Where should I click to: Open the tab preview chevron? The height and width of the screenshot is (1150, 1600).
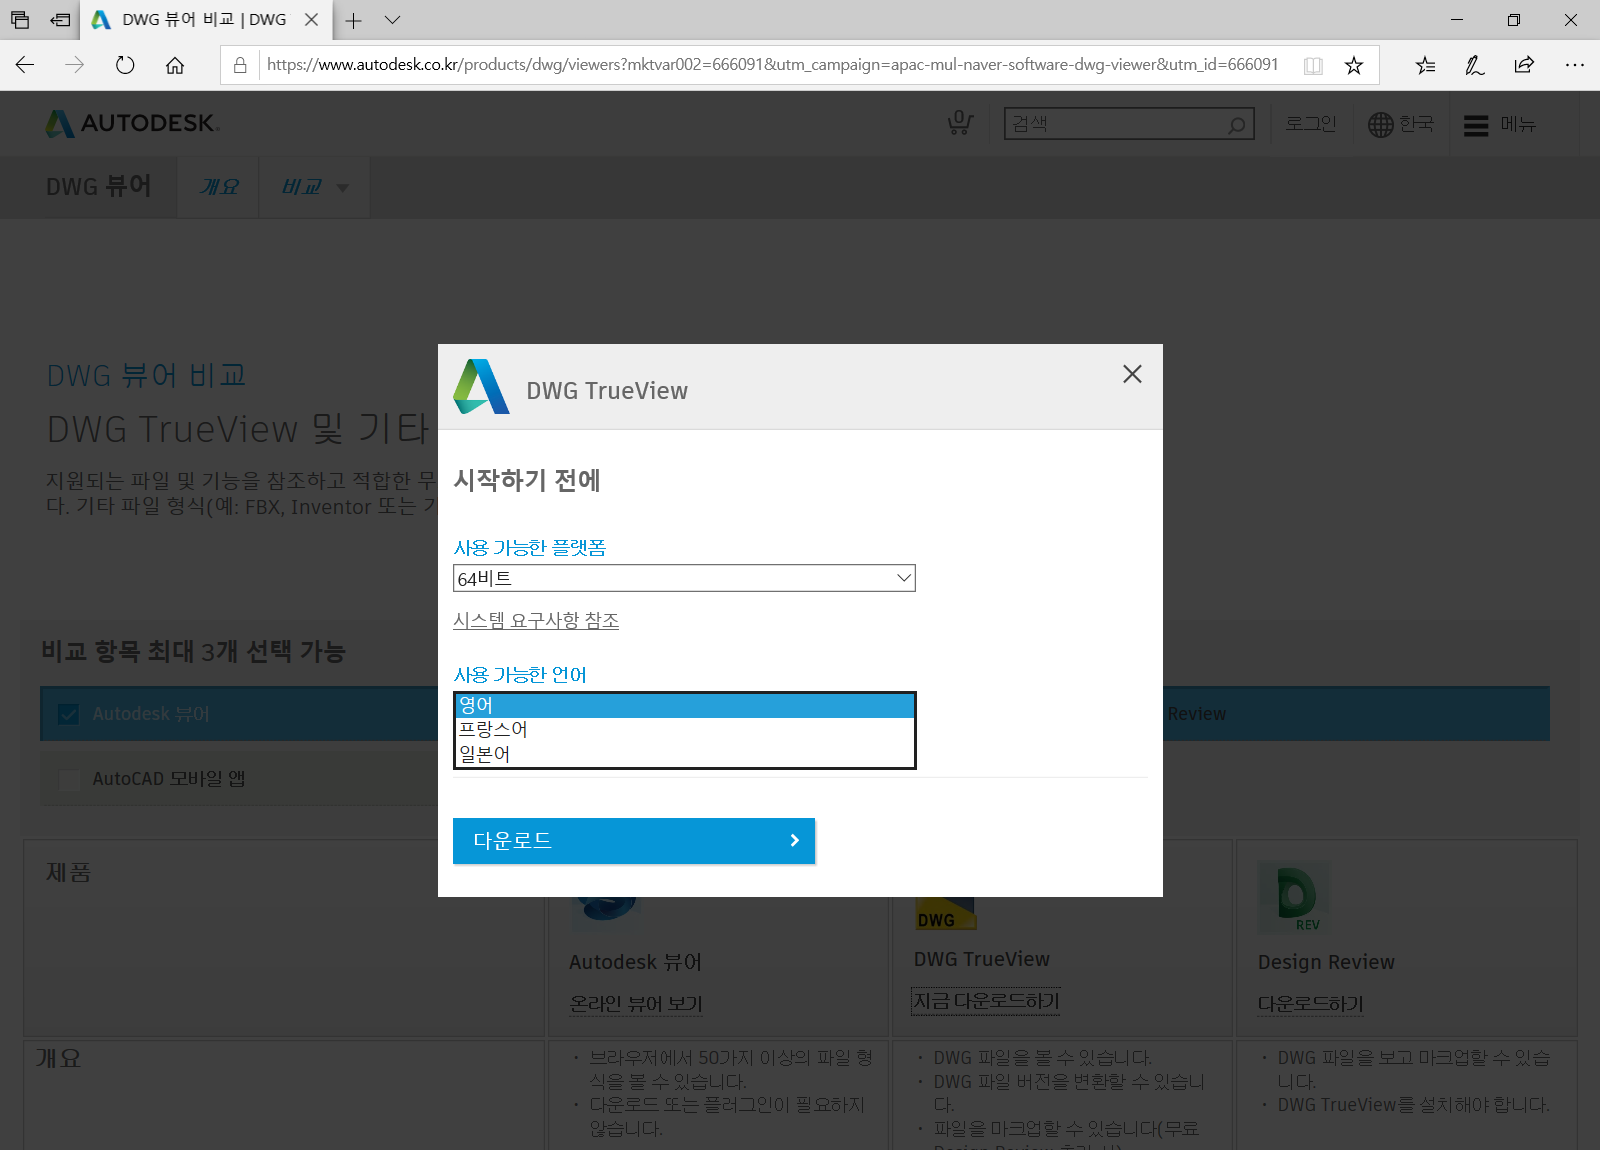[392, 20]
